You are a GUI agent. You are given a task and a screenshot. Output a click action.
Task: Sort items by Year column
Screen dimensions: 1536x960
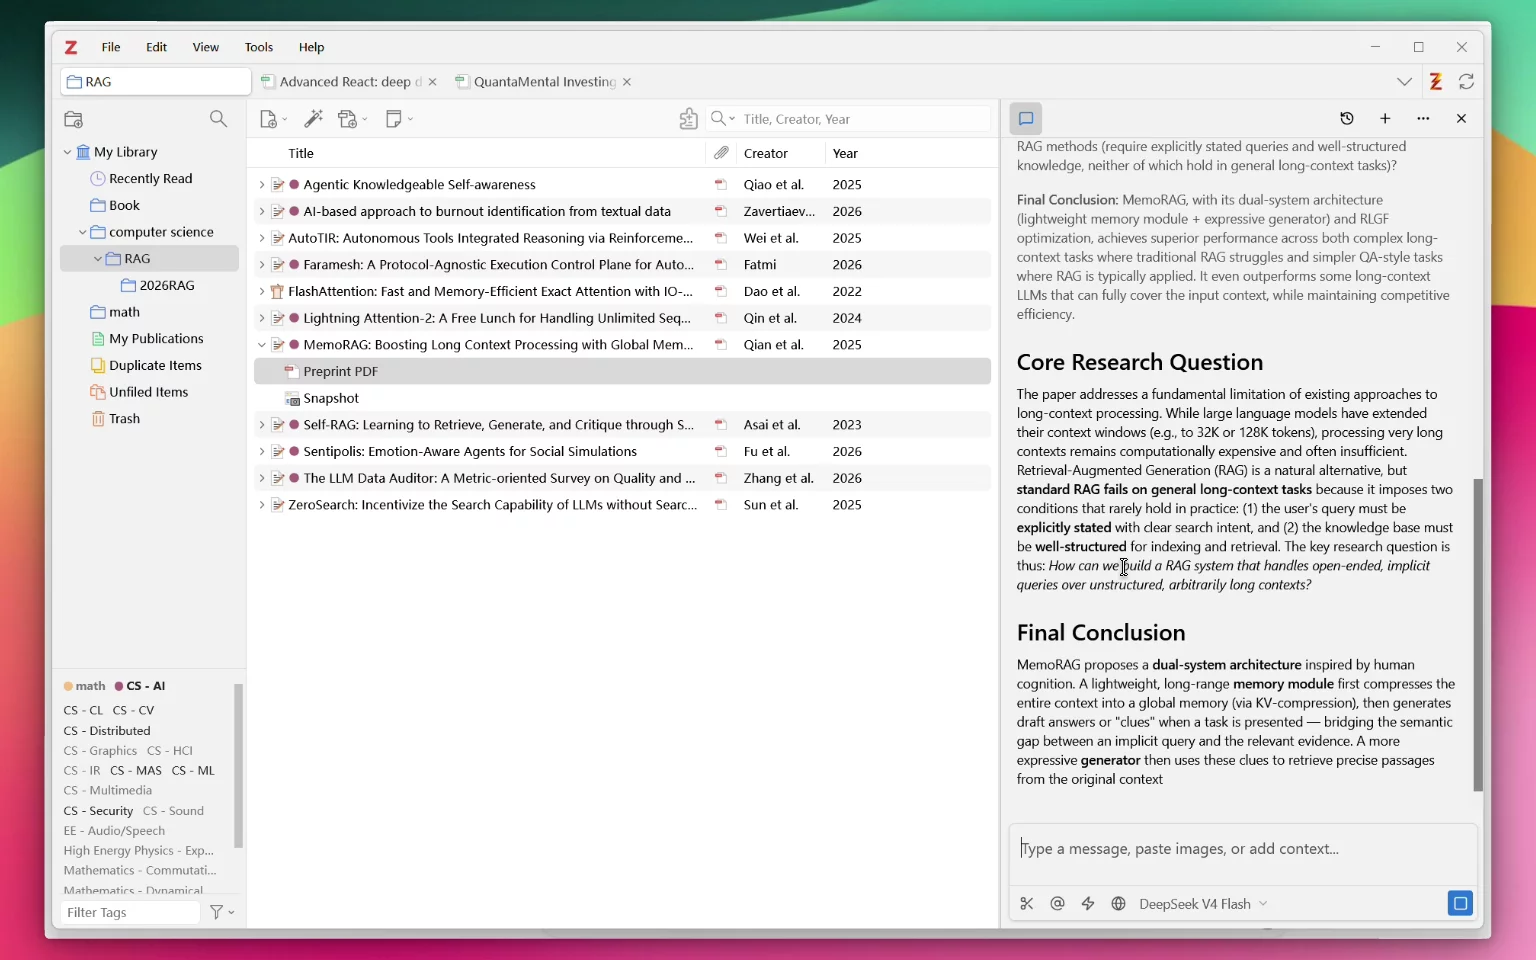pyautogui.click(x=908, y=153)
